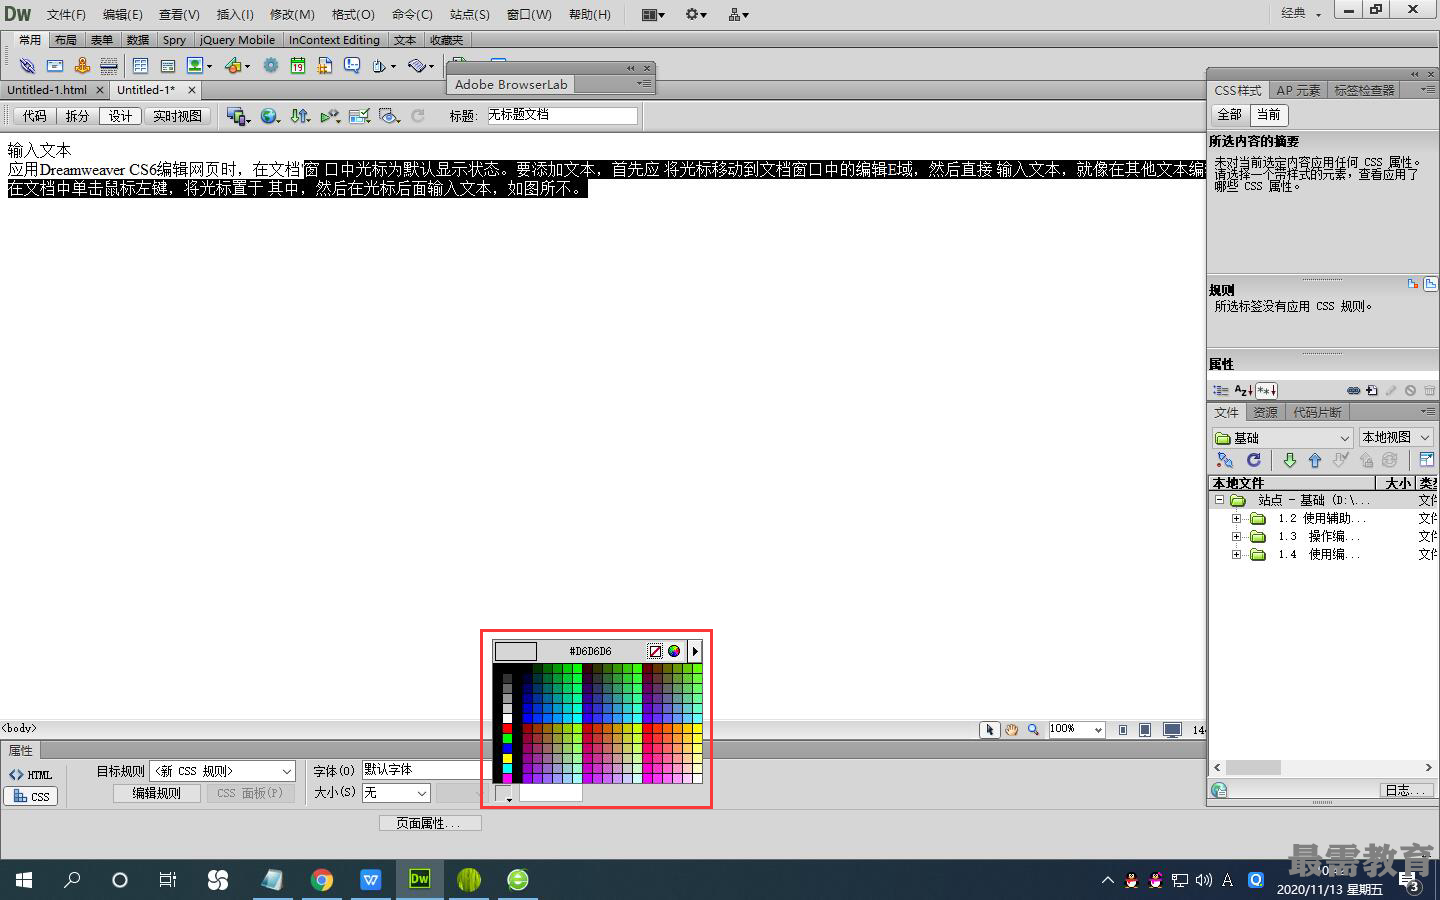
Task: Open the 基础 site dropdown
Action: [x=1283, y=438]
